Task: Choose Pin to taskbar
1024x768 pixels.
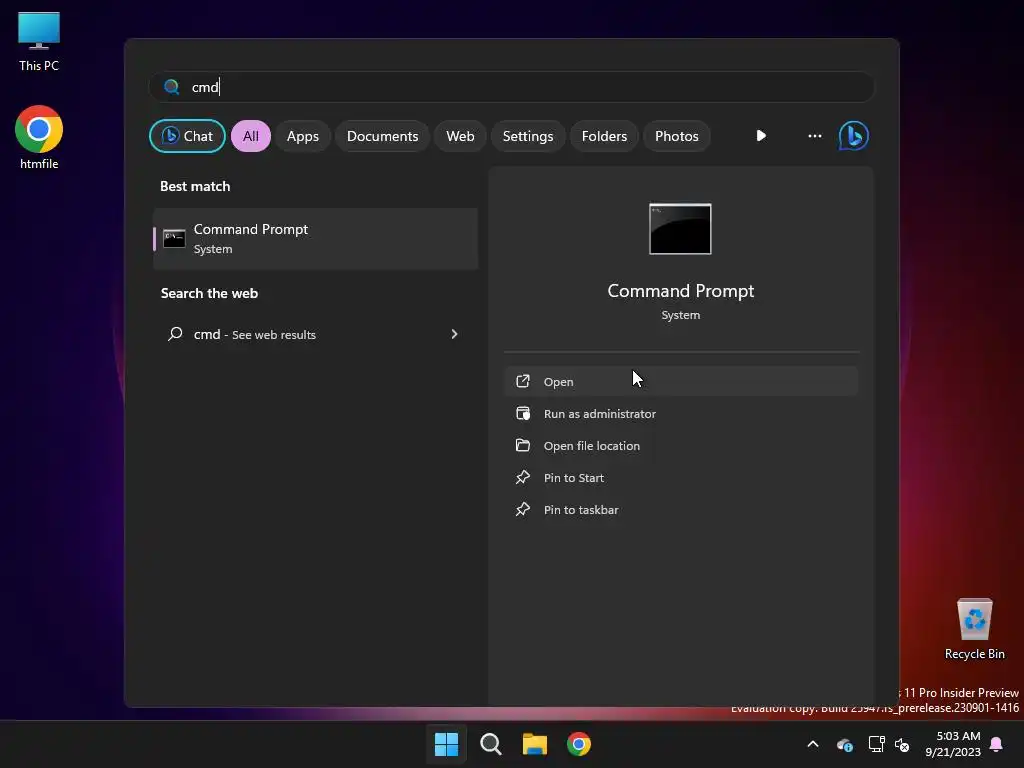Action: pos(681,509)
